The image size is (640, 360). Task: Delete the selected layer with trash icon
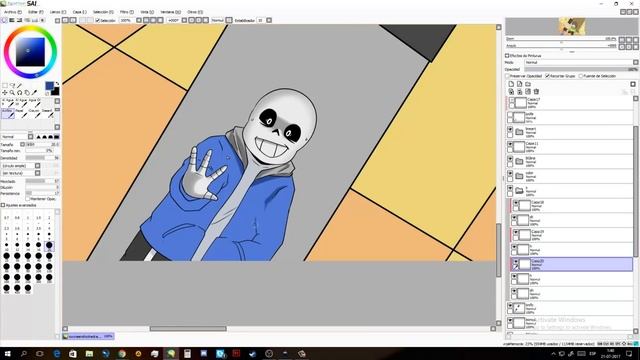(x=536, y=92)
